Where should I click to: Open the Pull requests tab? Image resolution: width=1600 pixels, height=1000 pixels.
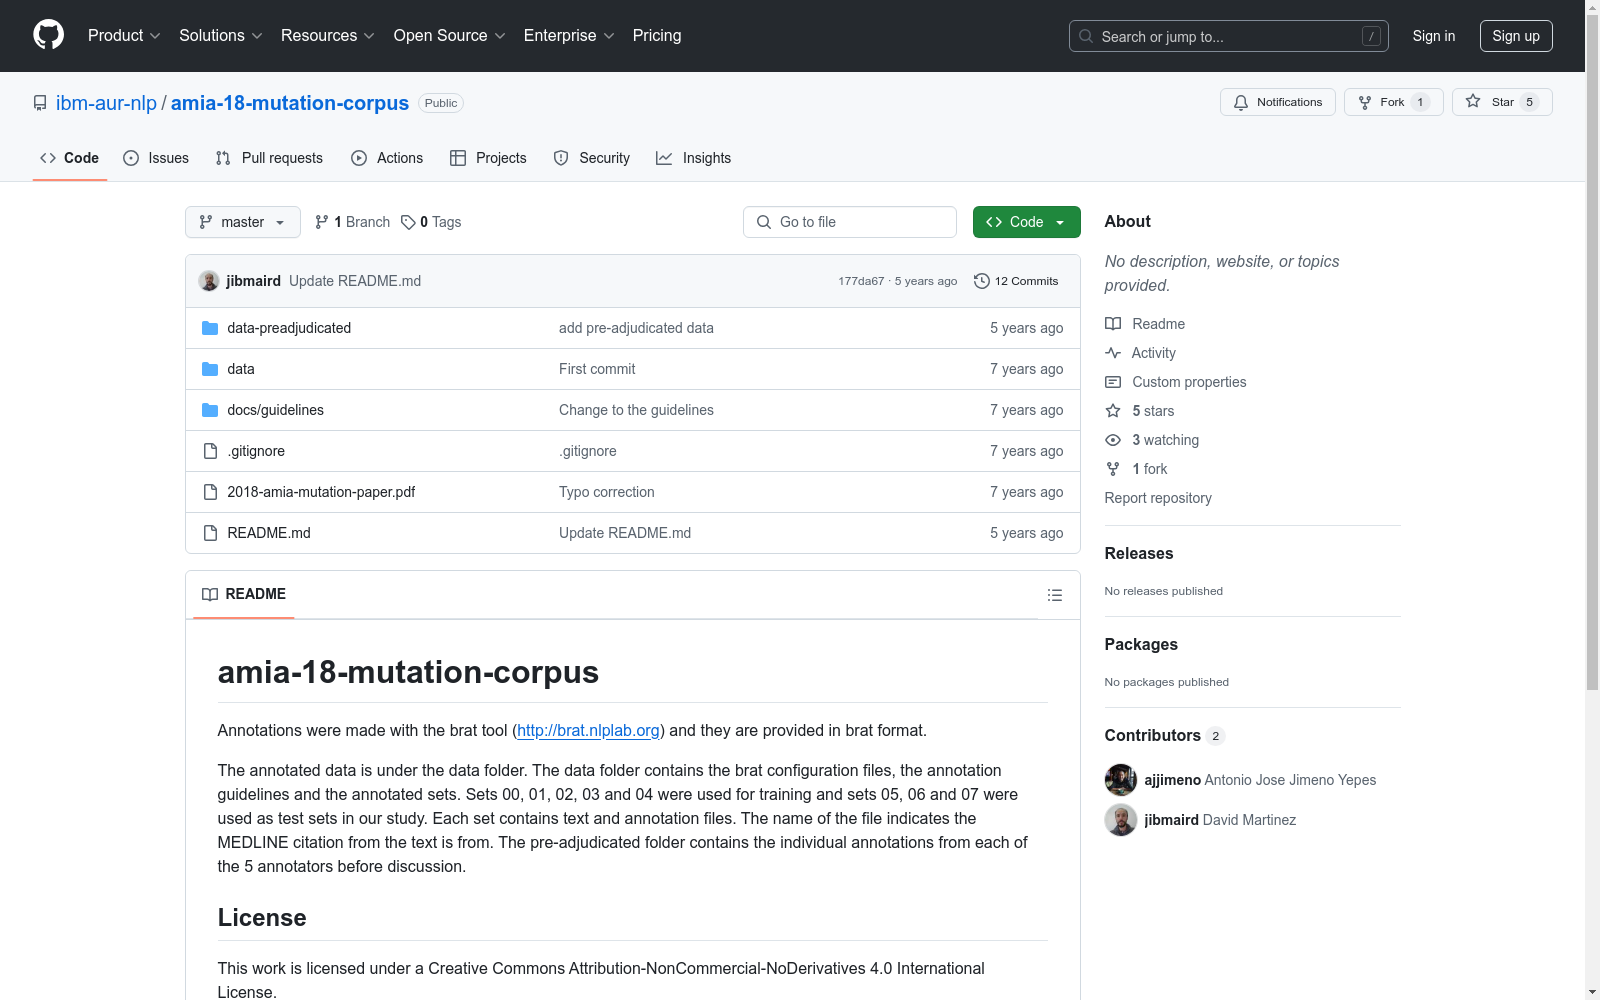click(x=269, y=158)
